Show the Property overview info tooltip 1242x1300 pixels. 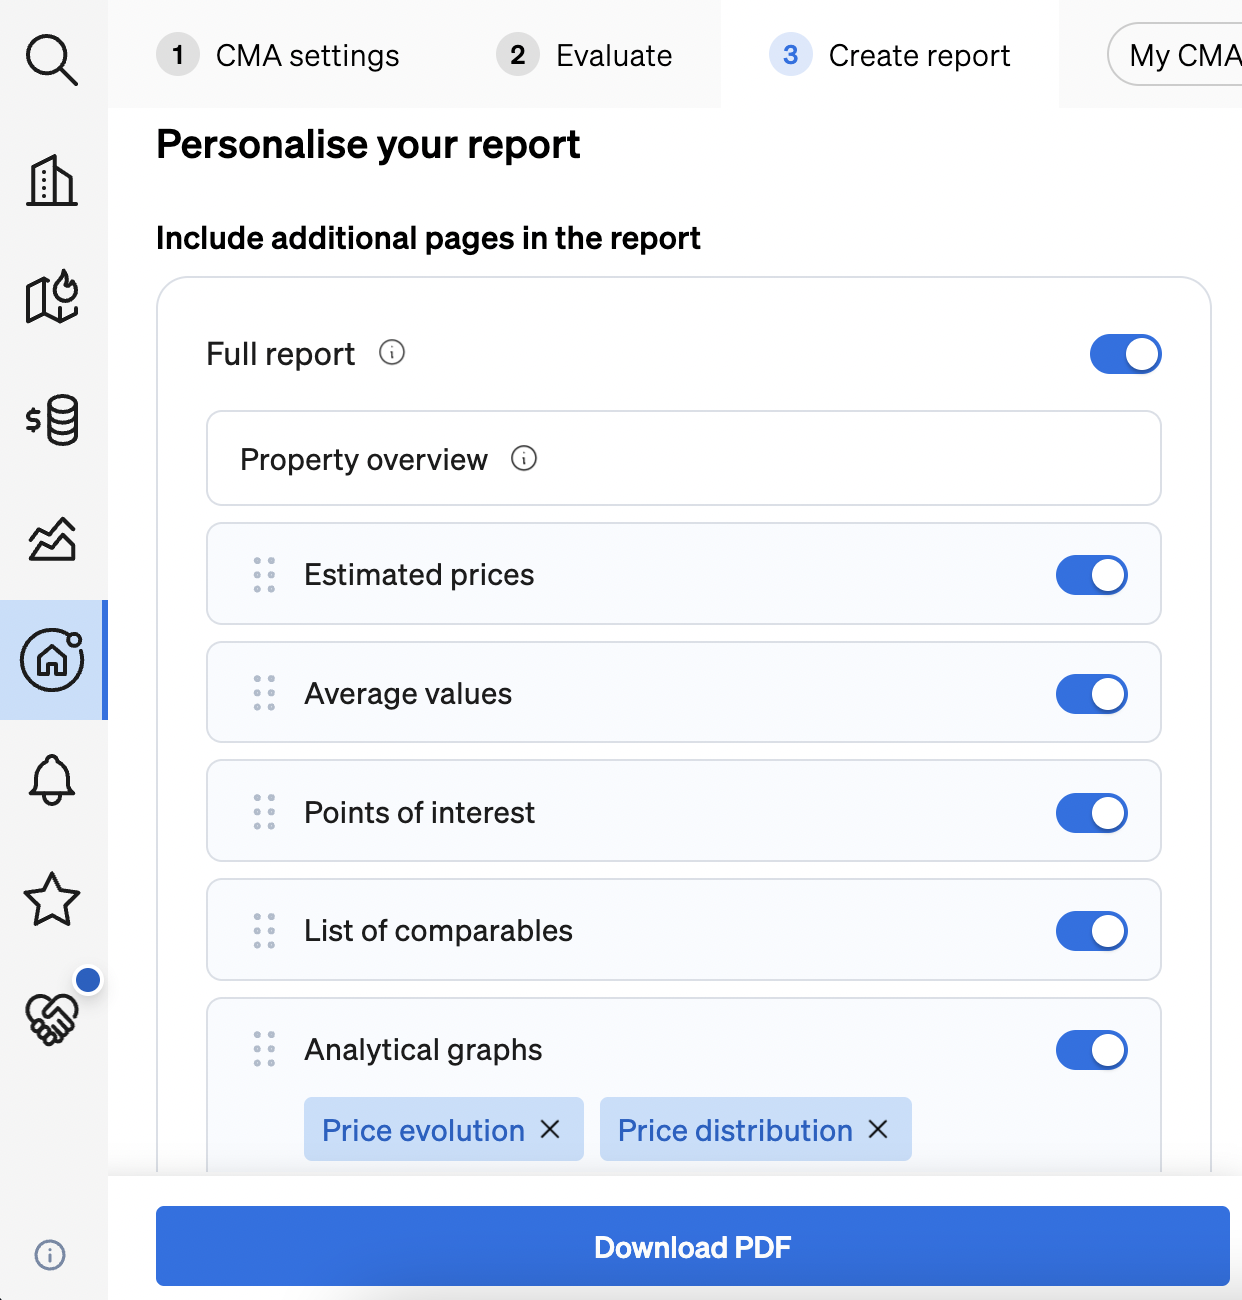(523, 459)
